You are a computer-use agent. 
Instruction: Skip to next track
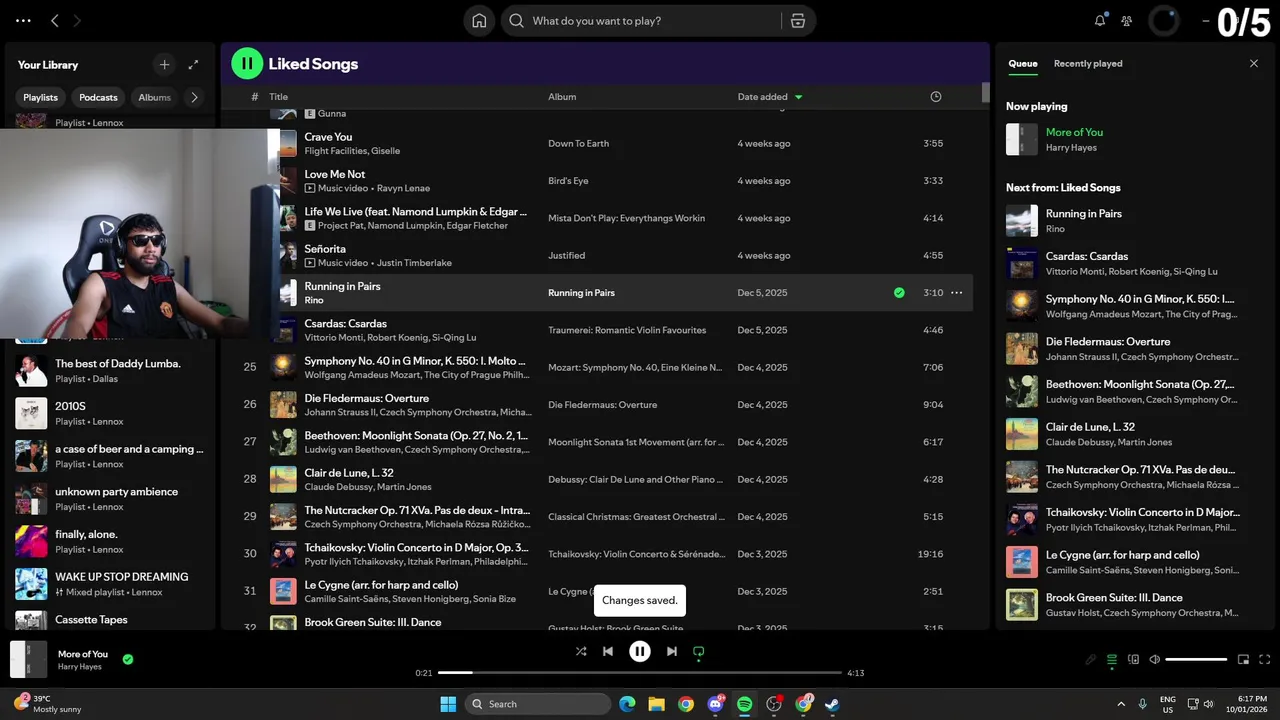[672, 651]
